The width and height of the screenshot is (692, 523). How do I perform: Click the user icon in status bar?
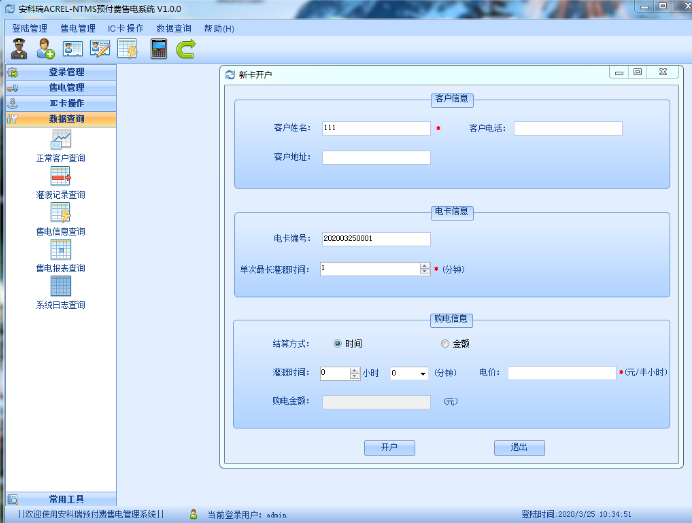[x=193, y=514]
